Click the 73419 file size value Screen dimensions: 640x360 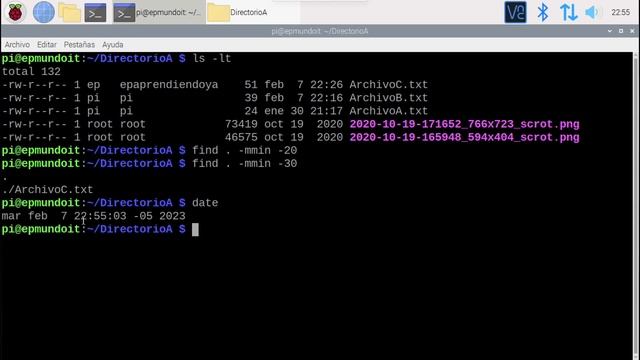[x=241, y=124]
